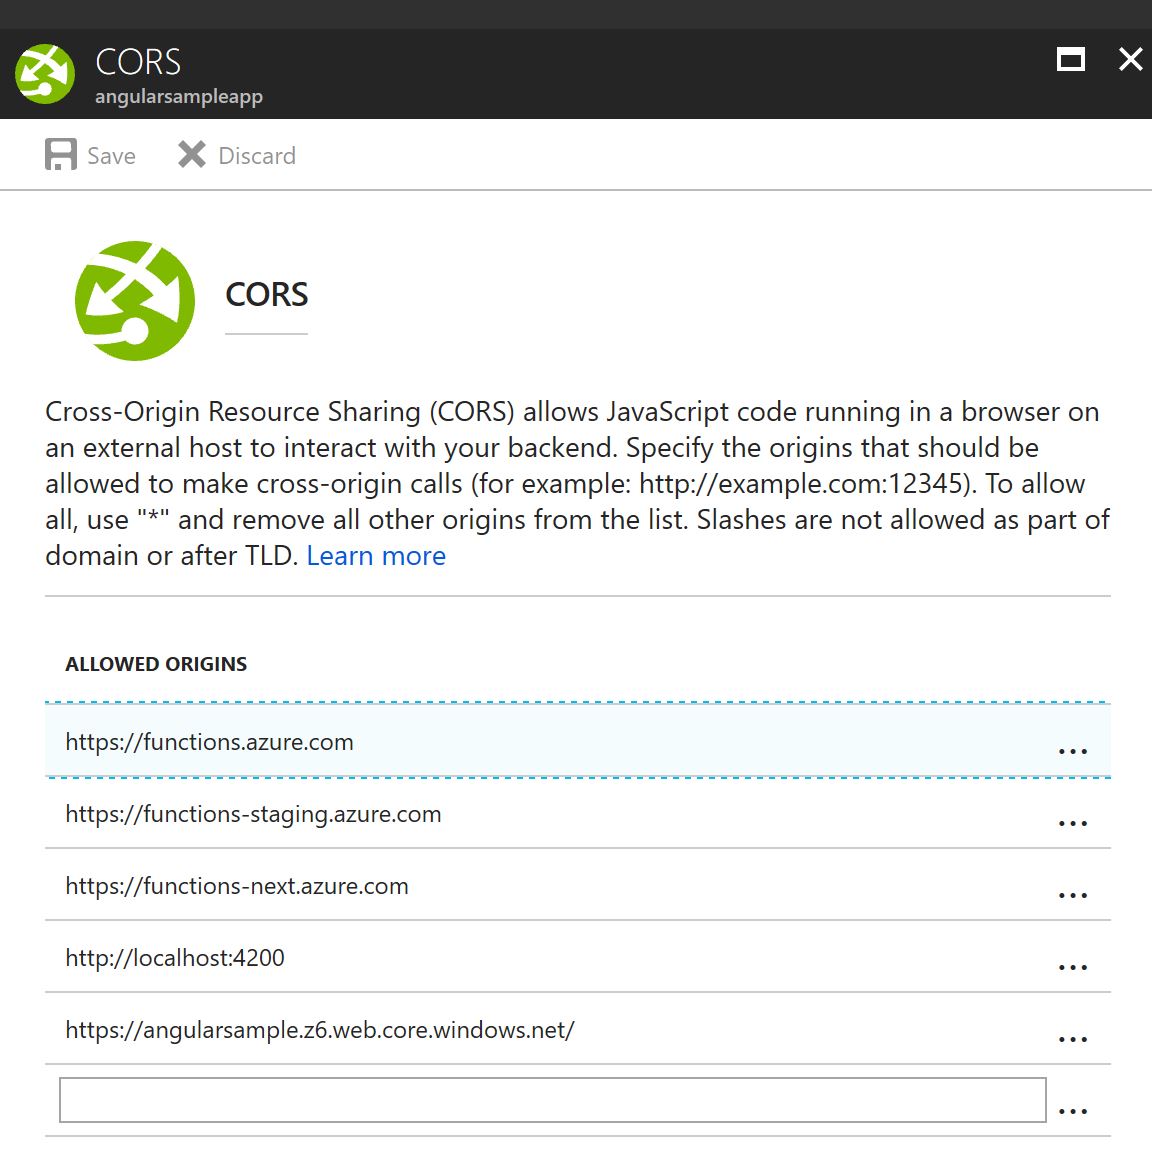Click the bold CORS section heading
The height and width of the screenshot is (1174, 1152).
(266, 294)
